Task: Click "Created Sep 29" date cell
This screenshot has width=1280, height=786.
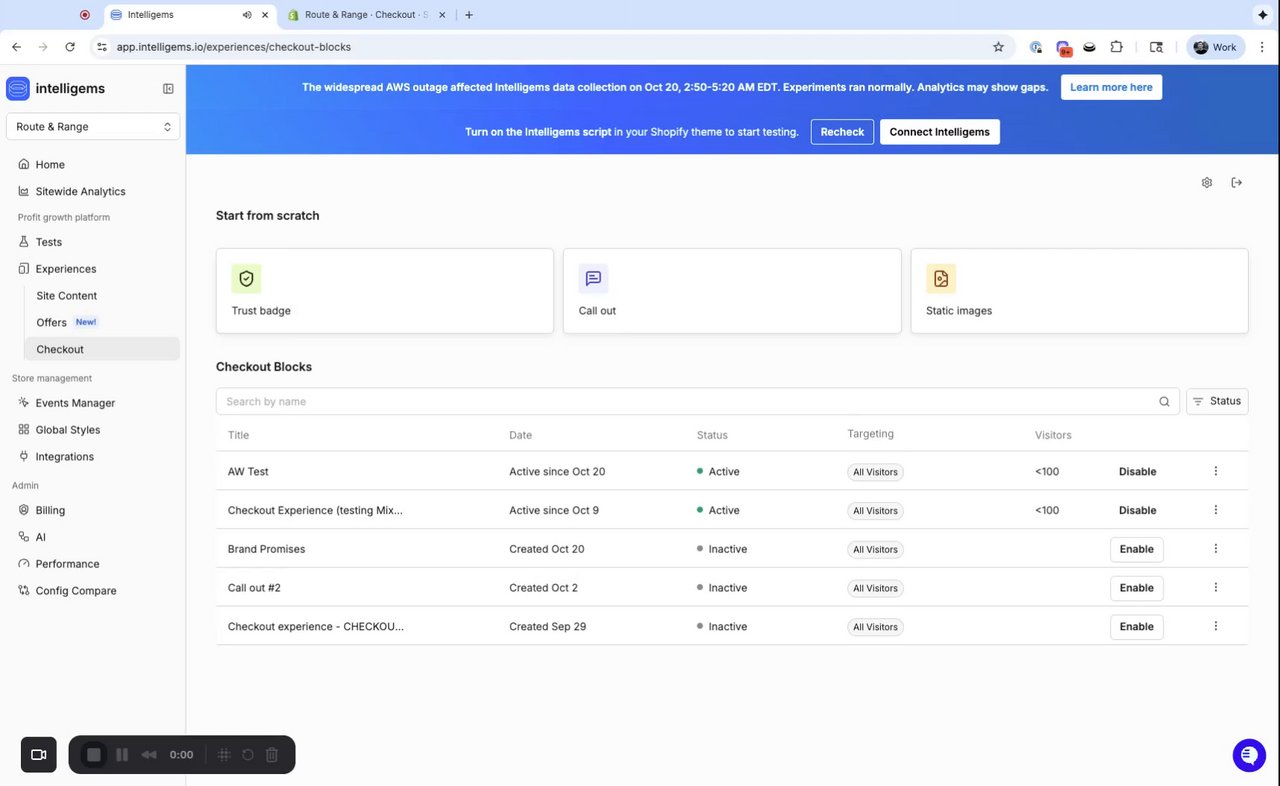Action: click(x=548, y=627)
